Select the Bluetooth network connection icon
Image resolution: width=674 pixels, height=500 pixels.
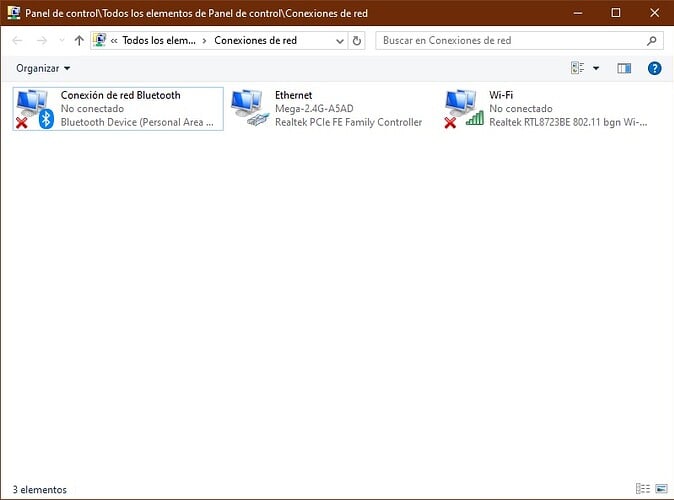[x=35, y=109]
